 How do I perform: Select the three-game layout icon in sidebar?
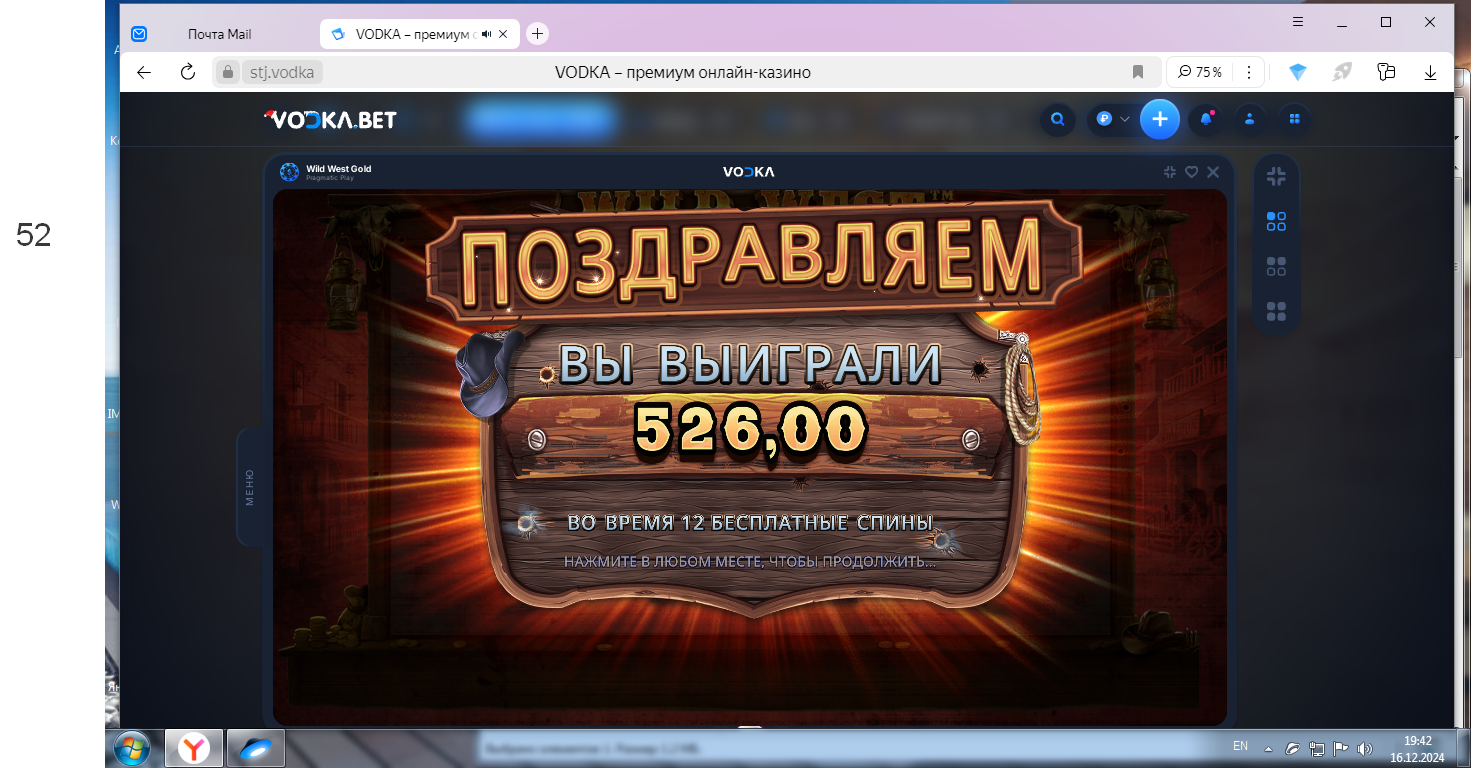pyautogui.click(x=1276, y=266)
